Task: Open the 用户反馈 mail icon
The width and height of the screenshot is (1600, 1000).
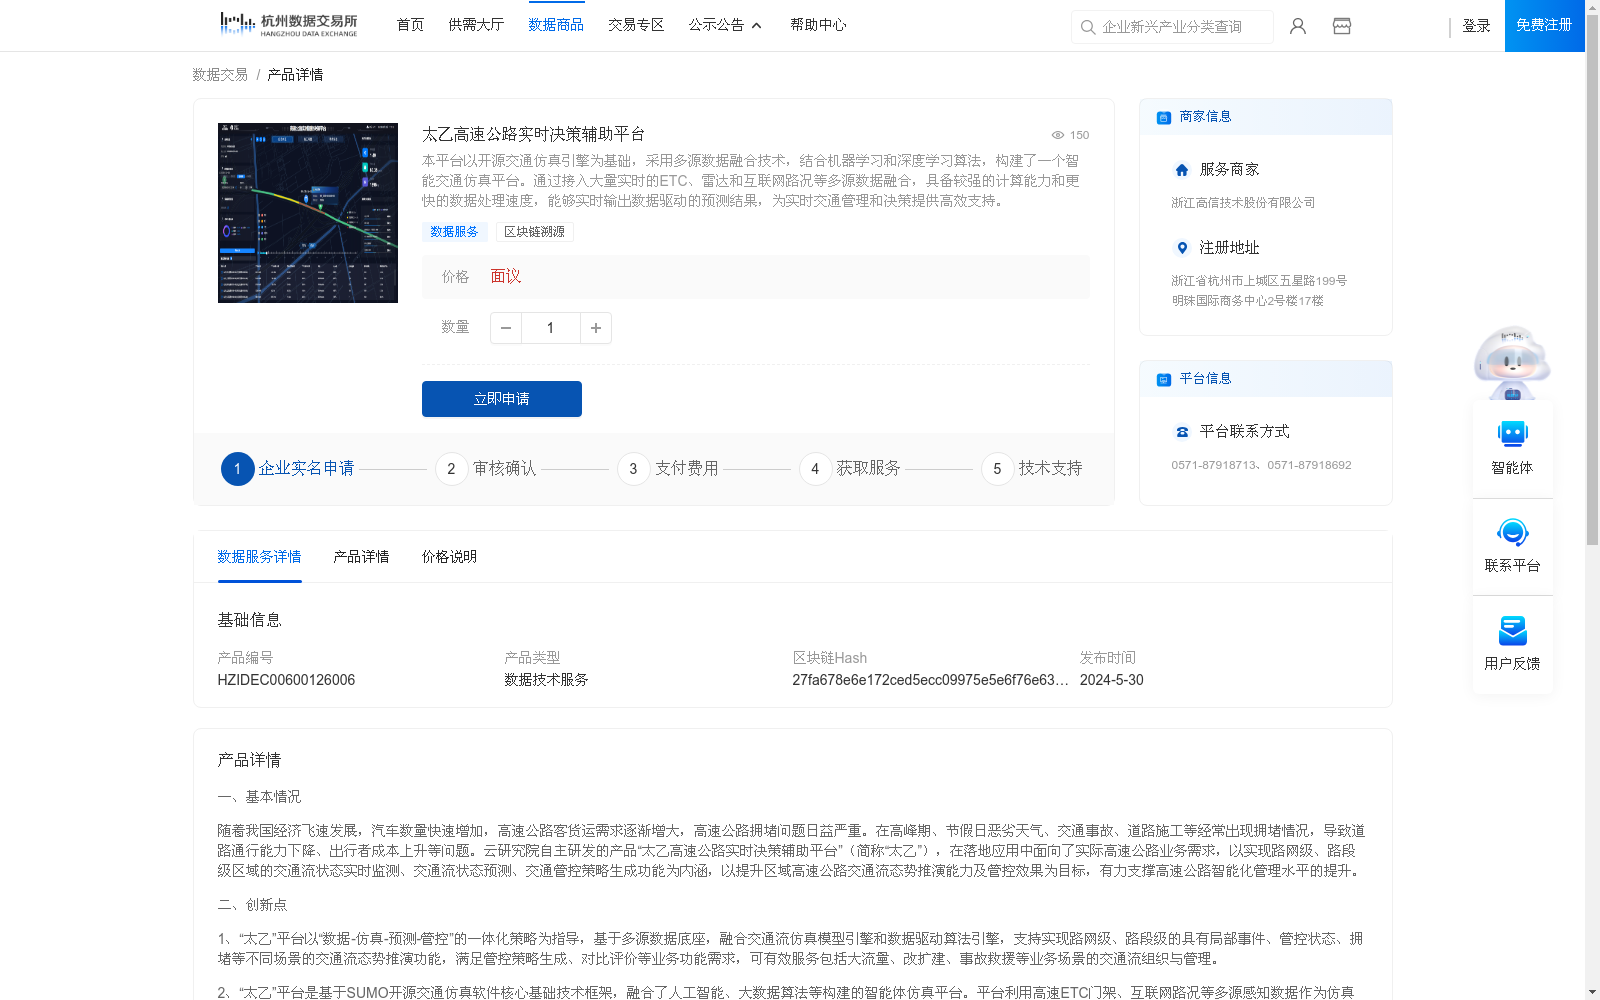Action: point(1512,630)
